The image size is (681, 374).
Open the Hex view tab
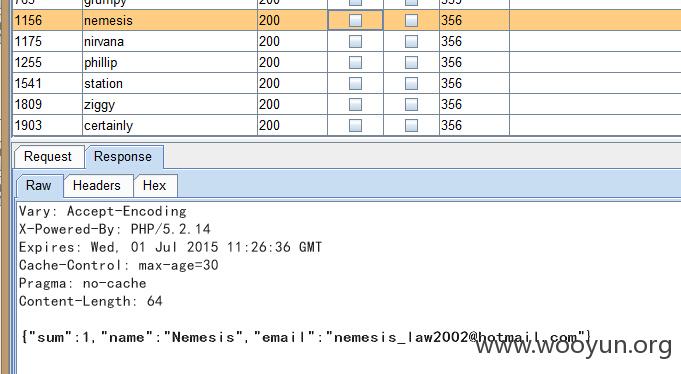point(155,185)
